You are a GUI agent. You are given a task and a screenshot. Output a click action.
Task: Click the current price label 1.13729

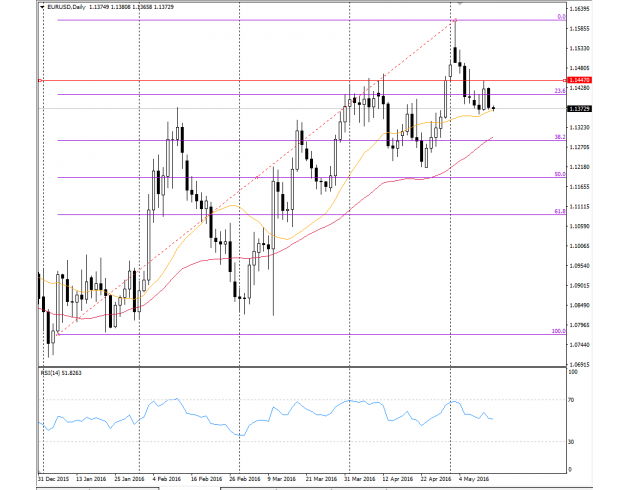(x=579, y=108)
